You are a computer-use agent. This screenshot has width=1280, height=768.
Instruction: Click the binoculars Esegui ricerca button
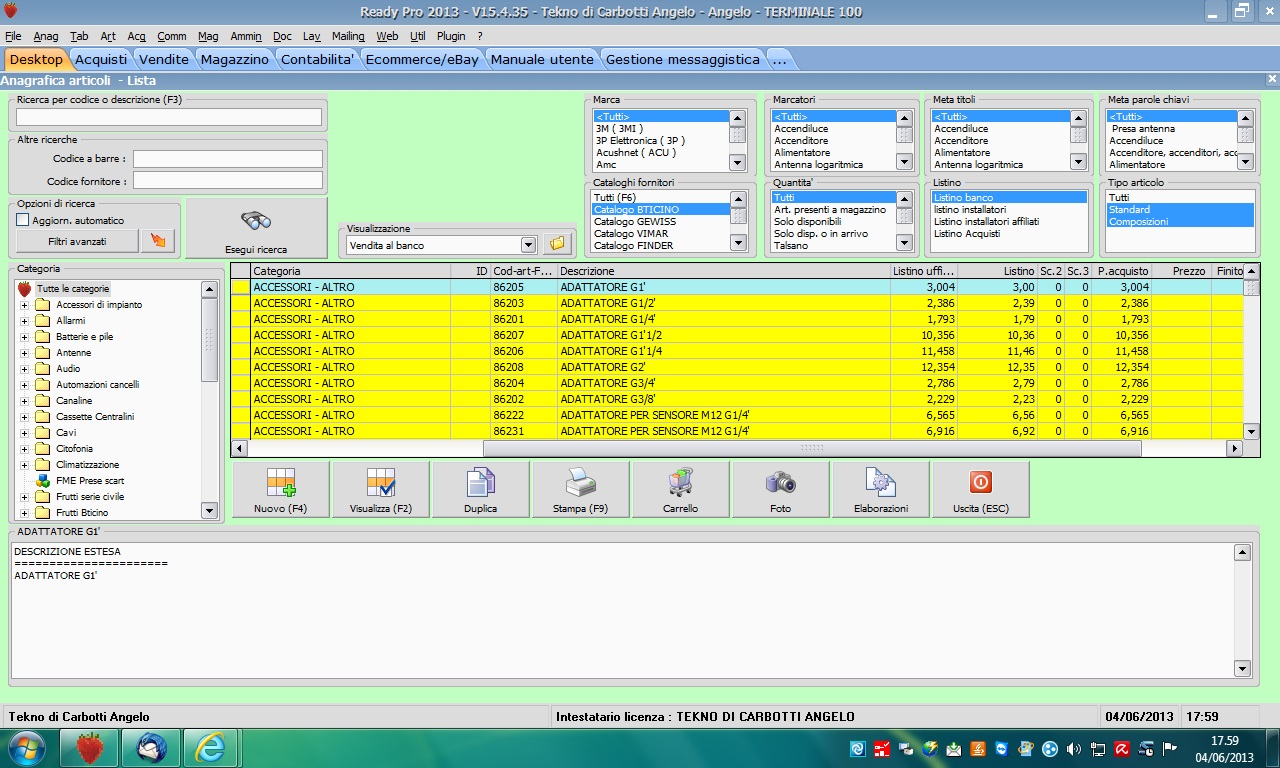point(257,229)
